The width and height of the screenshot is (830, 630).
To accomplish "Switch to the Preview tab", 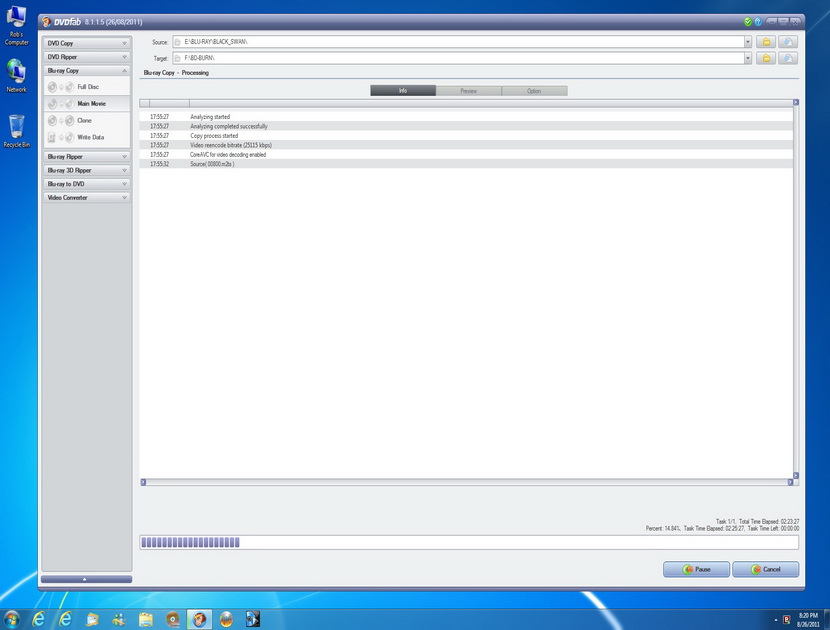I will (468, 91).
